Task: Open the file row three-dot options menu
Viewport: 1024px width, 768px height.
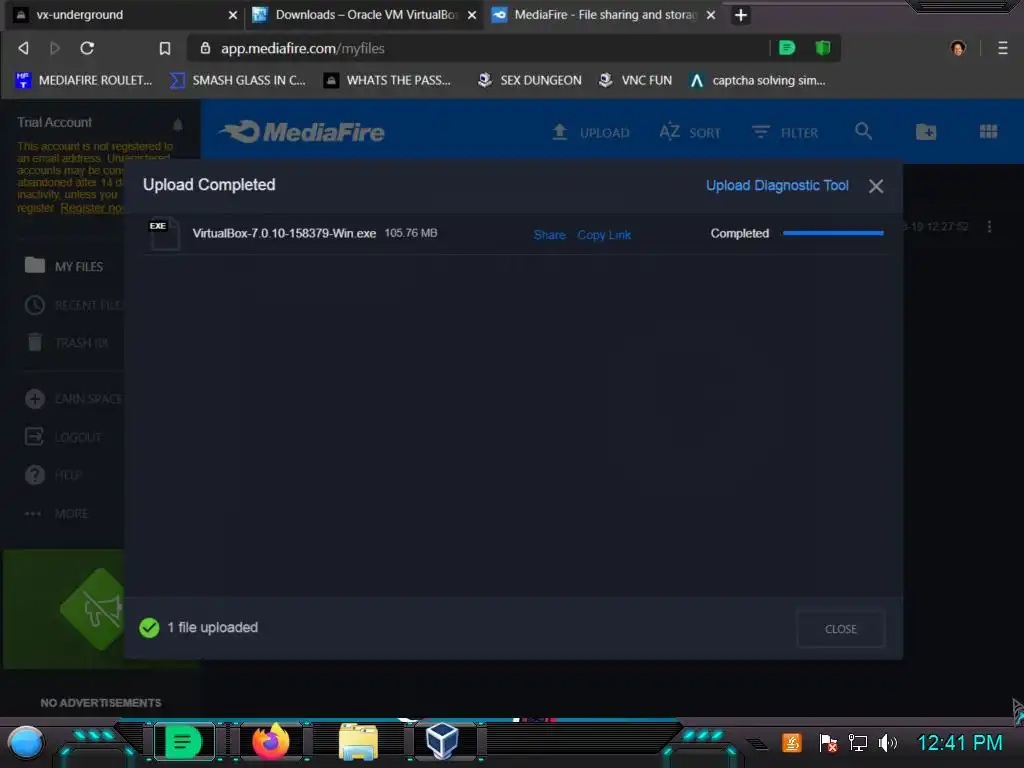Action: click(989, 227)
